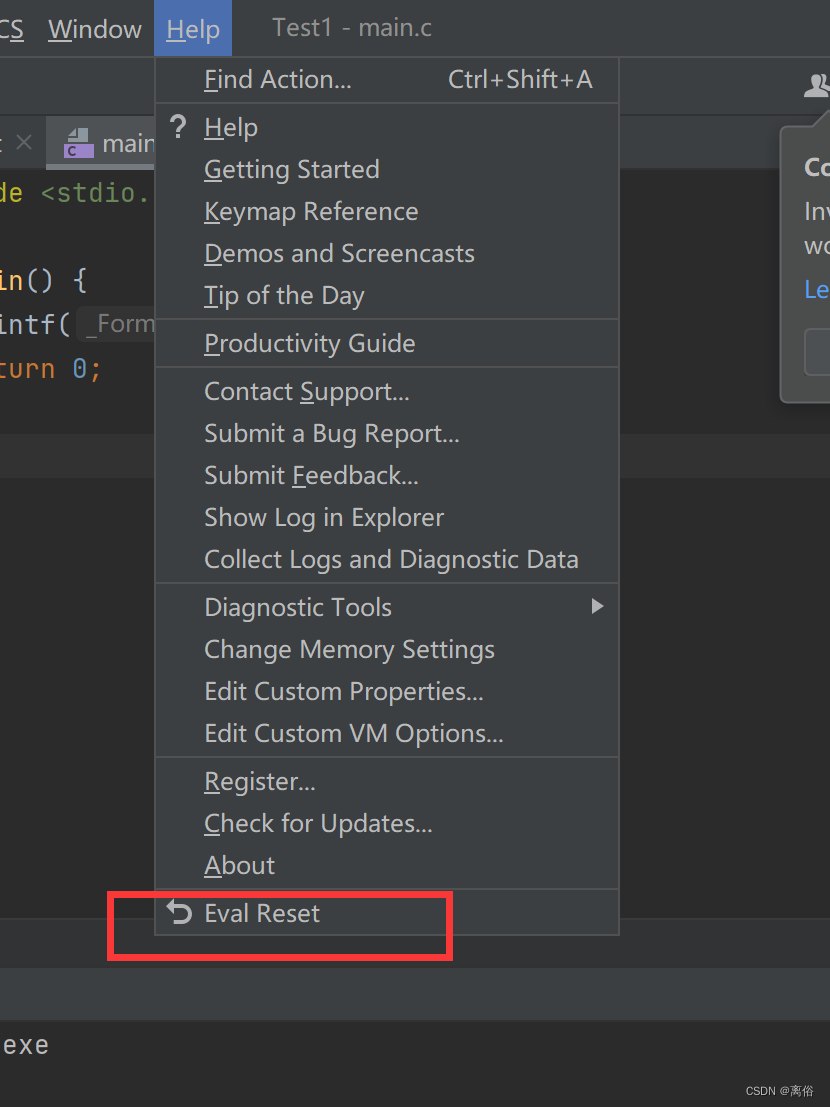Open Keymap Reference
The image size is (830, 1107).
[387, 212]
